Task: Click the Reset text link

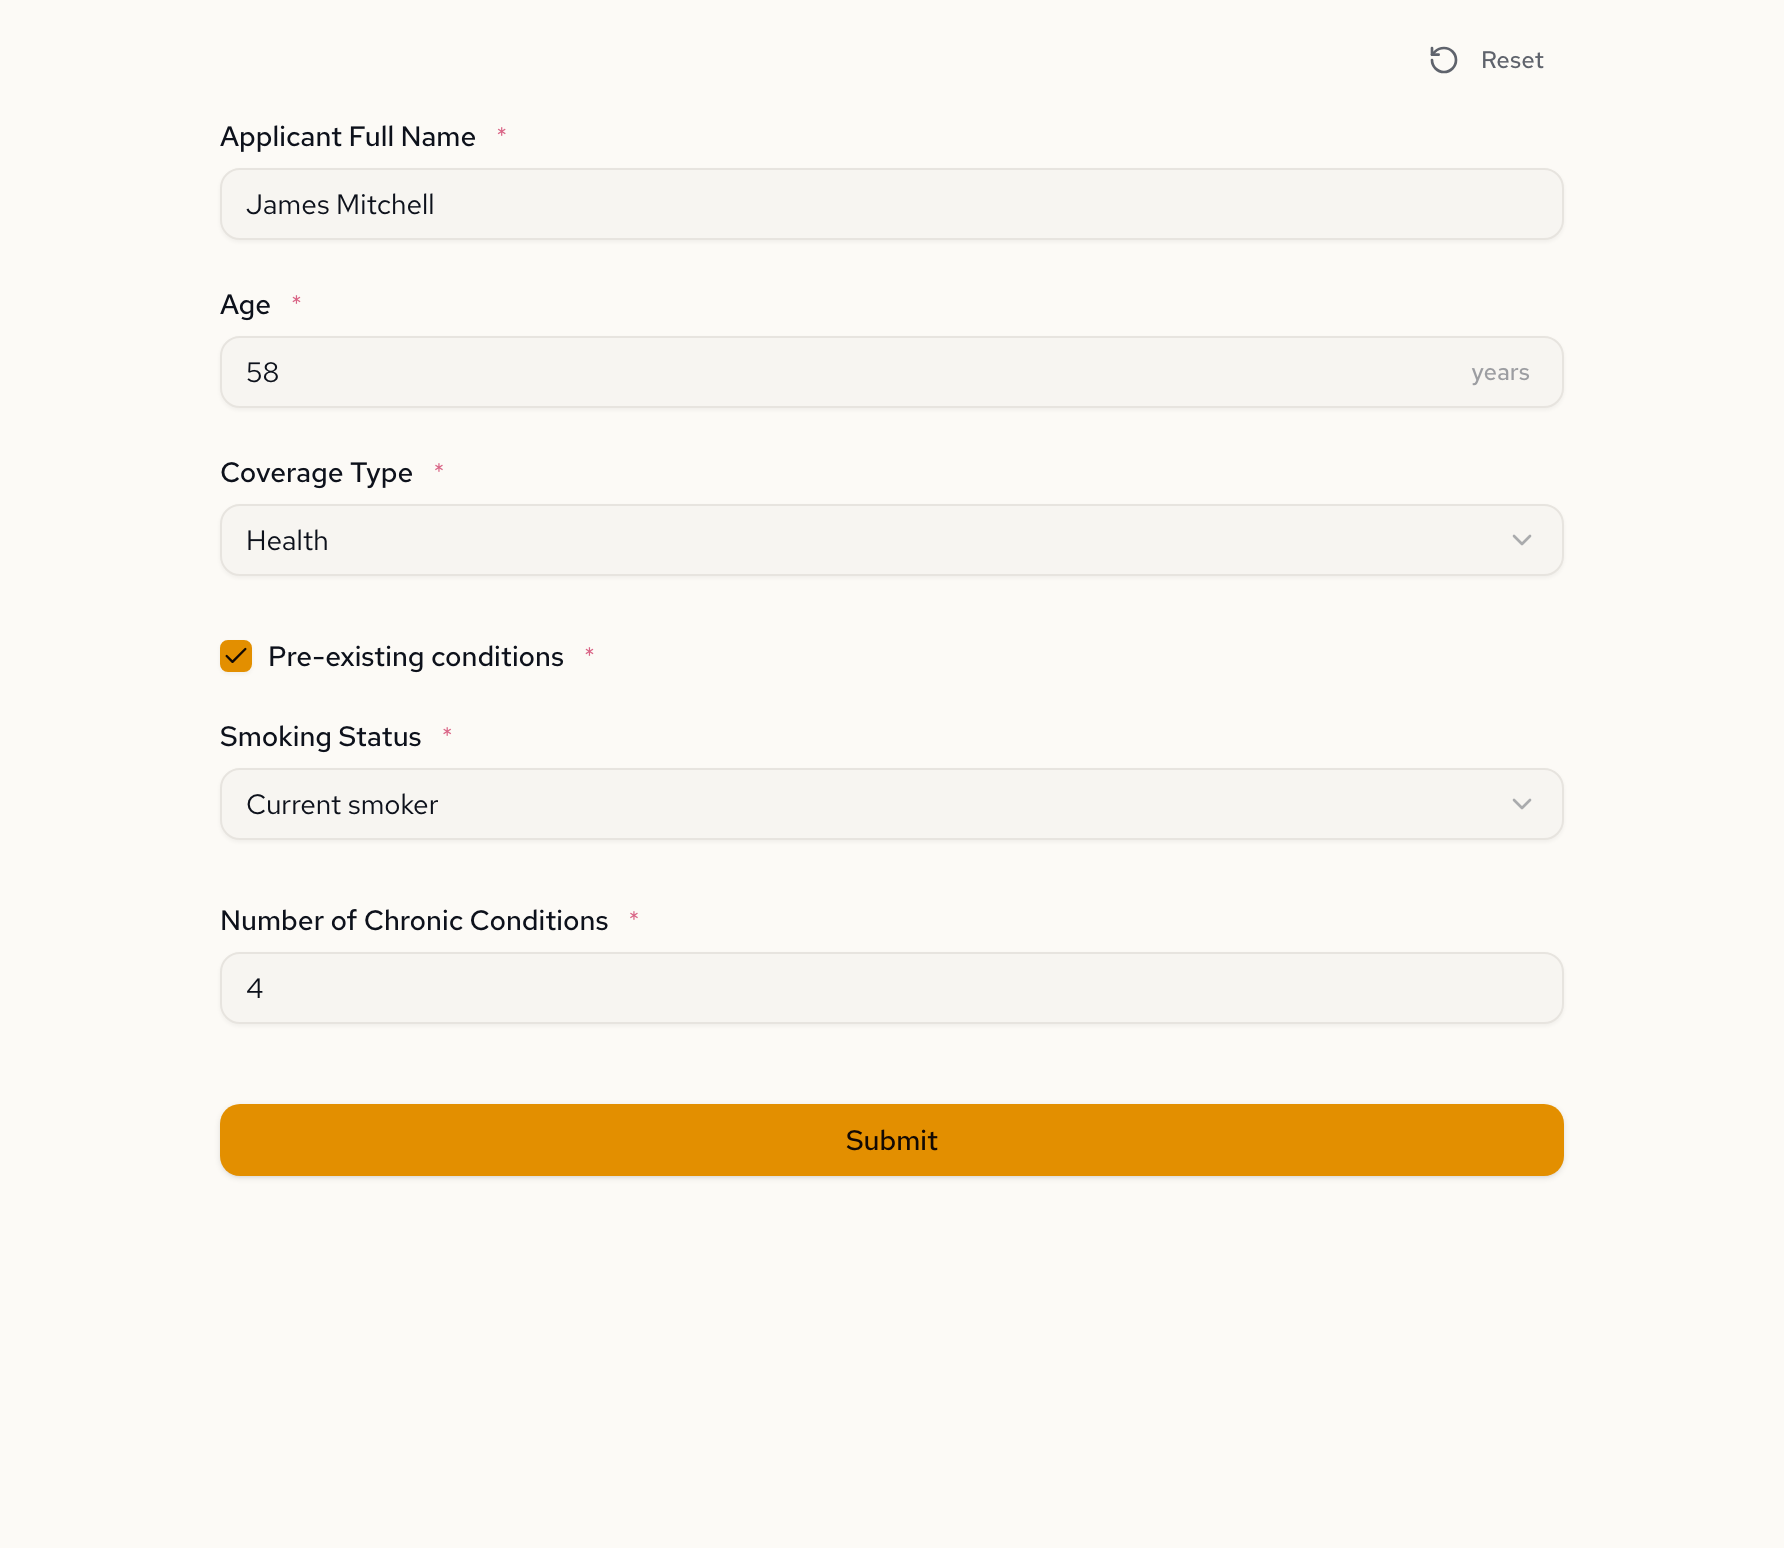Action: coord(1511,60)
